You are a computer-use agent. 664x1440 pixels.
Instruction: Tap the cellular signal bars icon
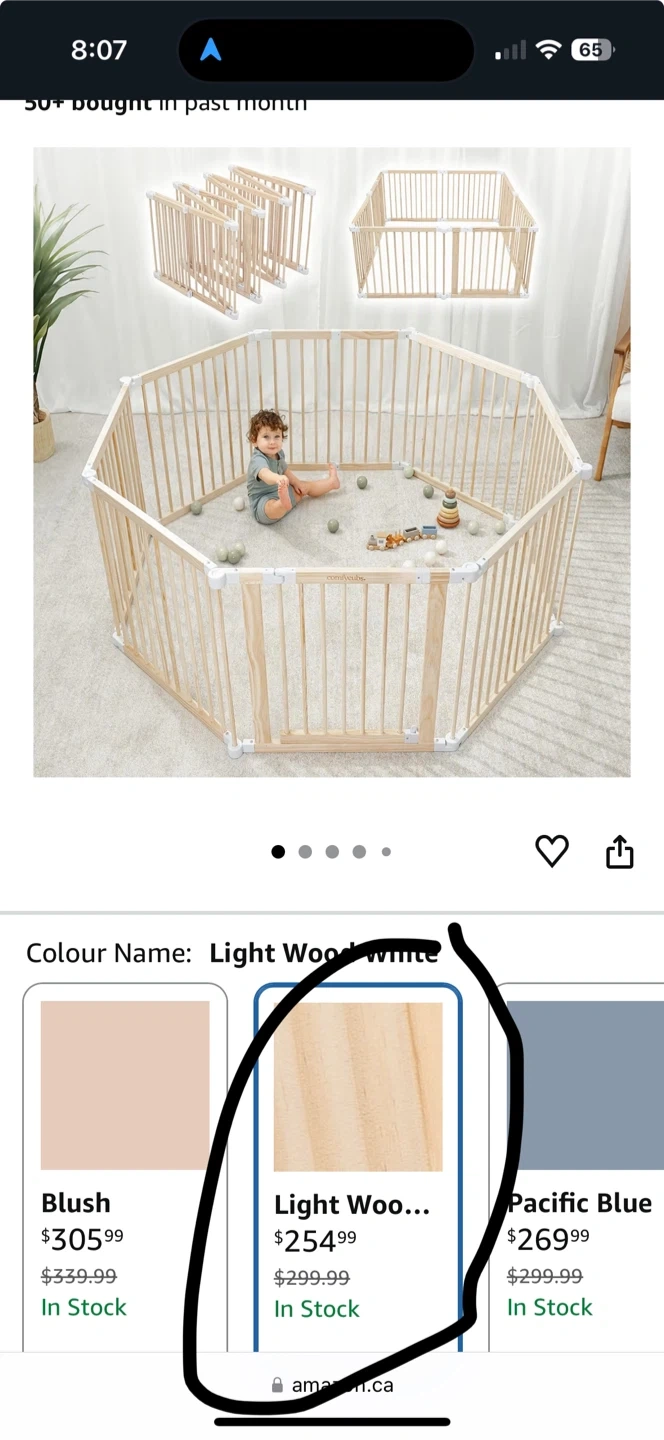(511, 51)
